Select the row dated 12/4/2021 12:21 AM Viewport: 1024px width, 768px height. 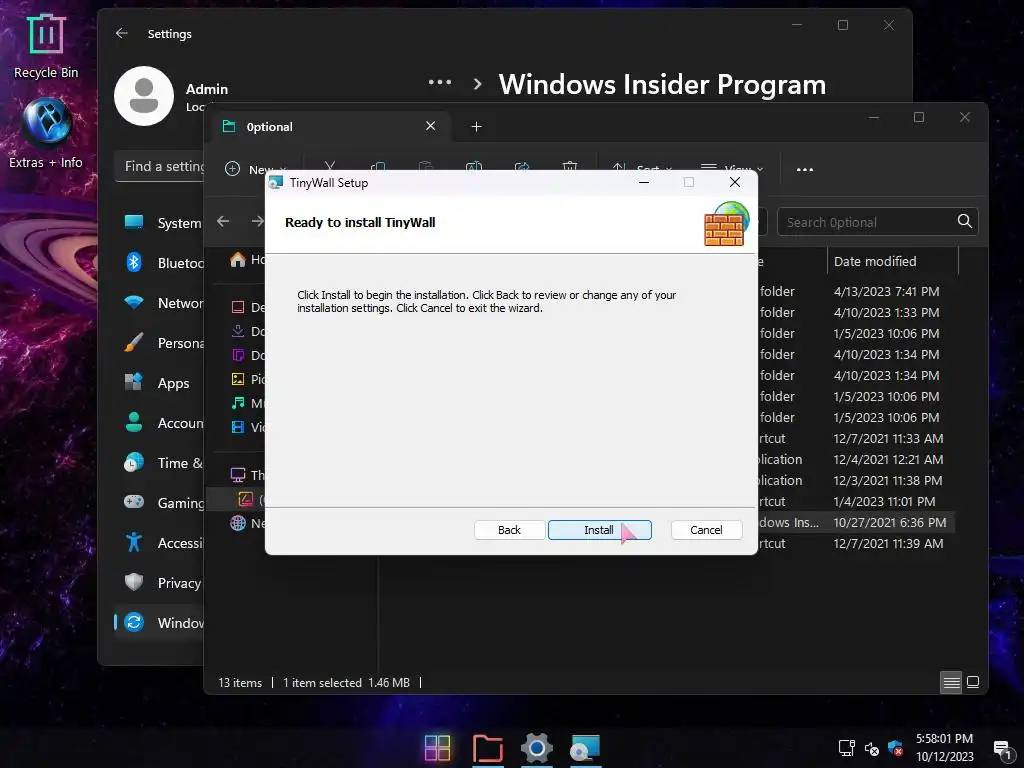(x=859, y=459)
